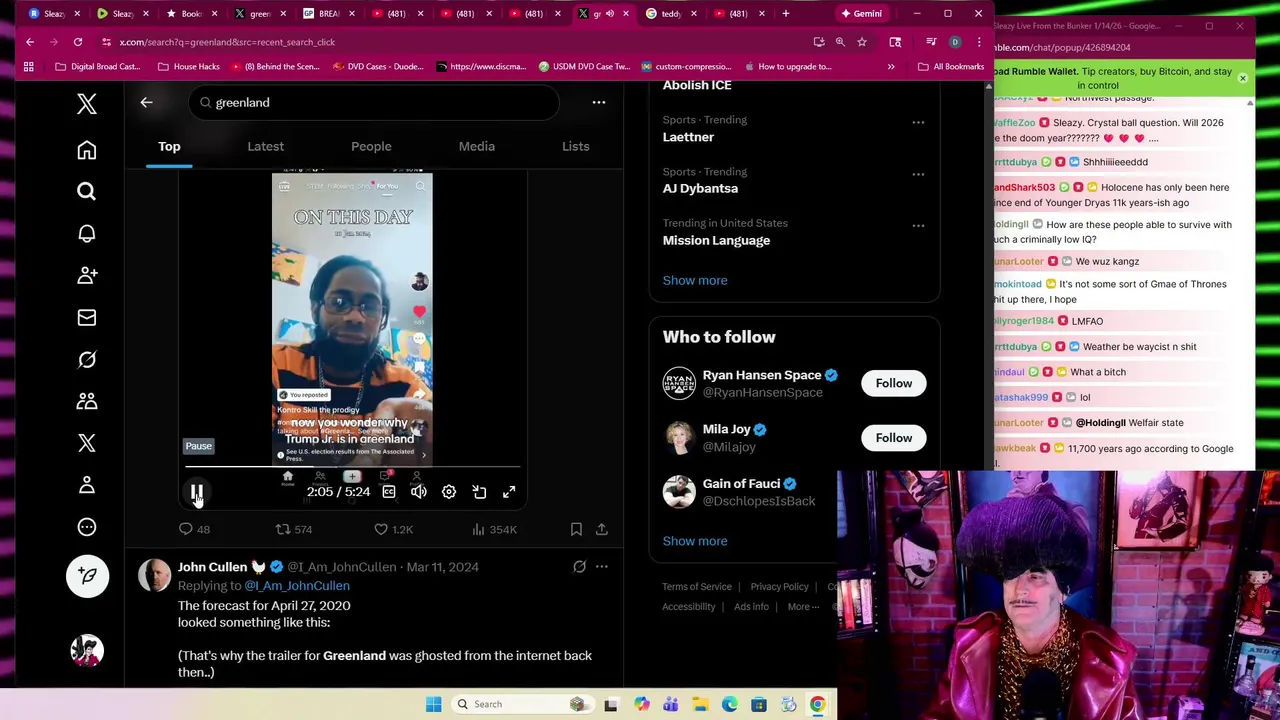Open @I_Am_JohnCullen reply mention link
The image size is (1280, 720).
[297, 586]
